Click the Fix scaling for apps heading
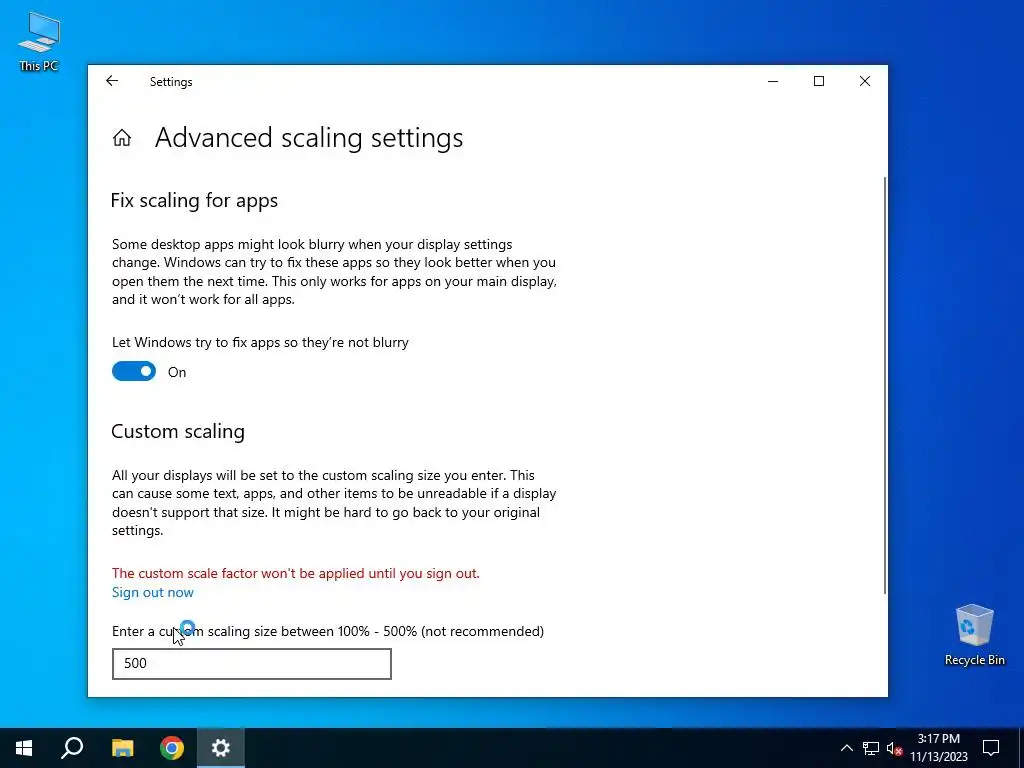1024x768 pixels. click(x=195, y=200)
